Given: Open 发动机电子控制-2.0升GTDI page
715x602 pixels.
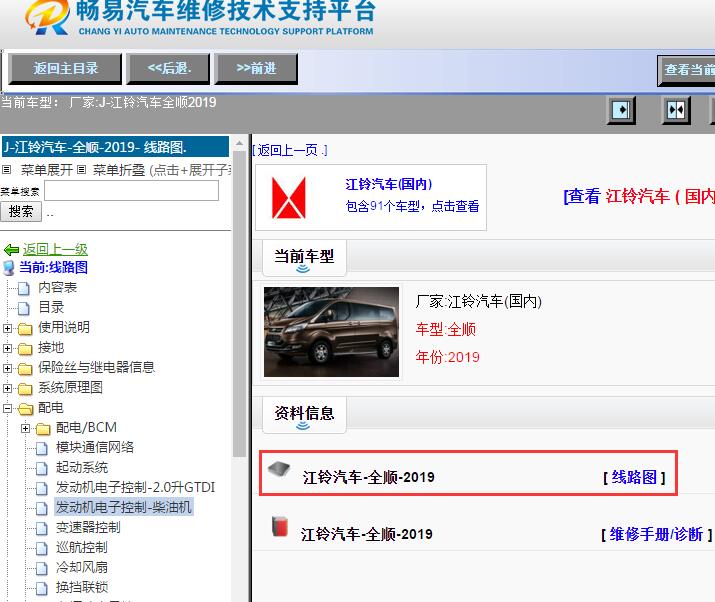Looking at the screenshot, I should tap(135, 487).
